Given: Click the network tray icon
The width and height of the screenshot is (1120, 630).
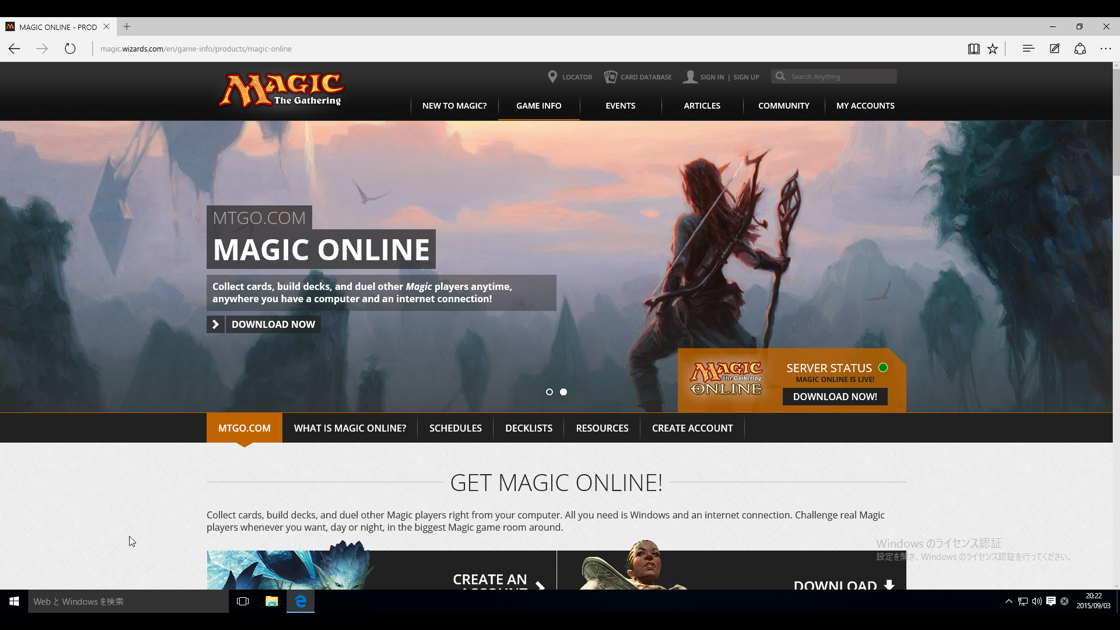Looking at the screenshot, I should point(1023,601).
